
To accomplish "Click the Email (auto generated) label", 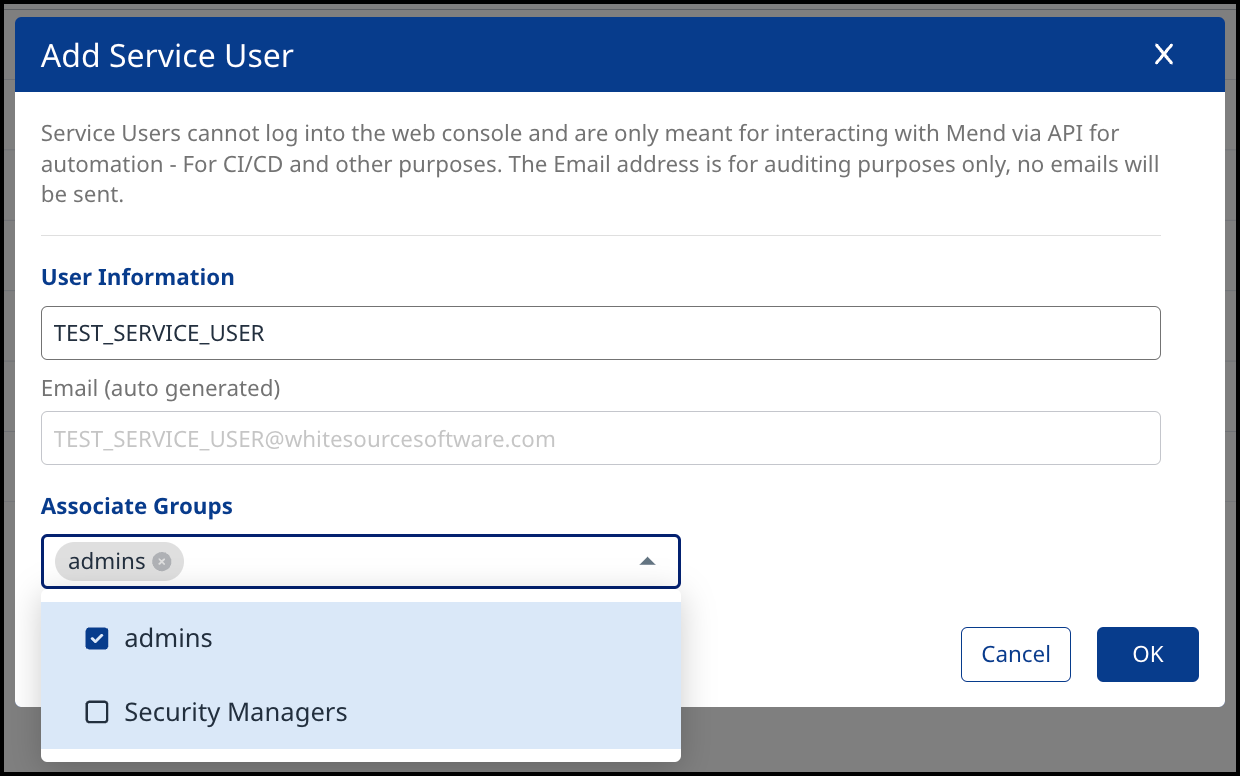I will pos(160,388).
